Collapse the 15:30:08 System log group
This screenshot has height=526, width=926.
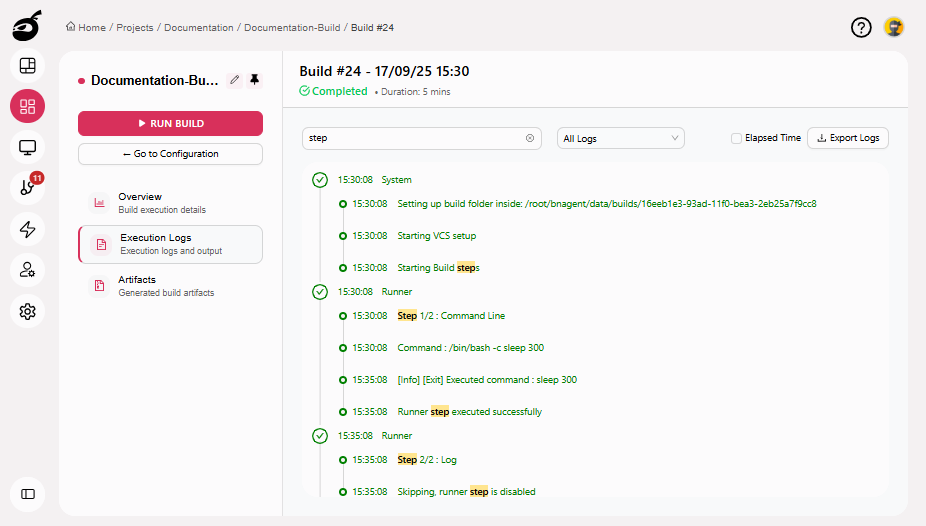320,180
